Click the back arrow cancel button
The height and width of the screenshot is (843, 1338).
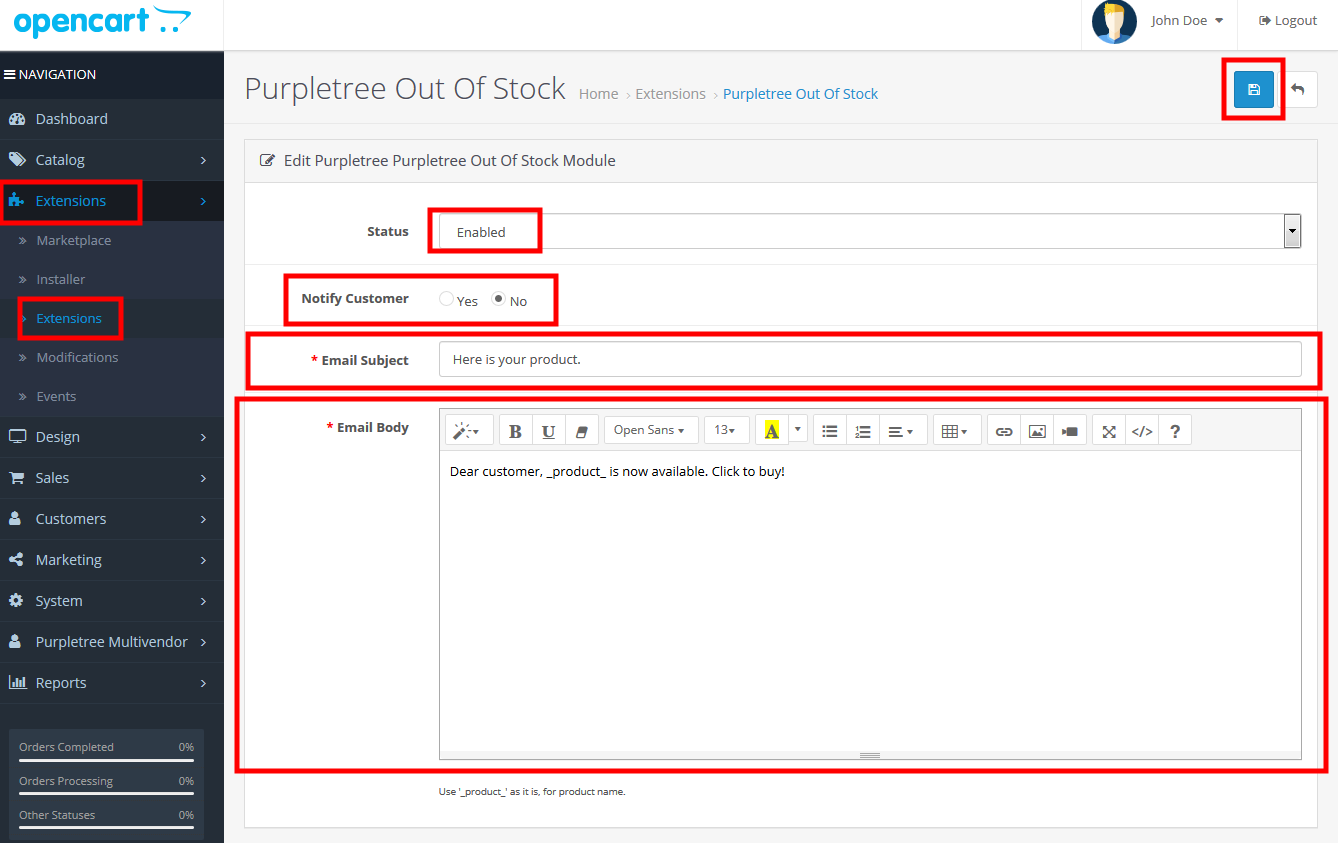[x=1298, y=89]
